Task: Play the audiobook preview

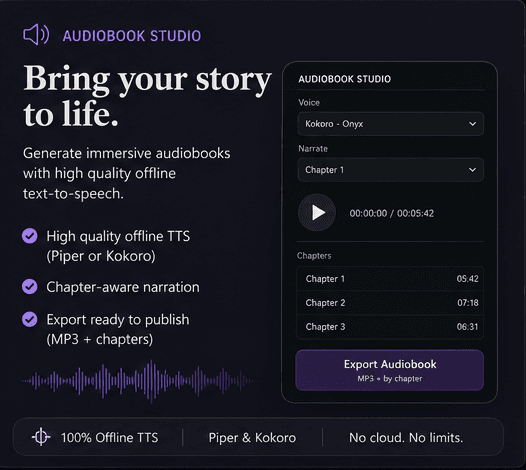Action: (317, 213)
